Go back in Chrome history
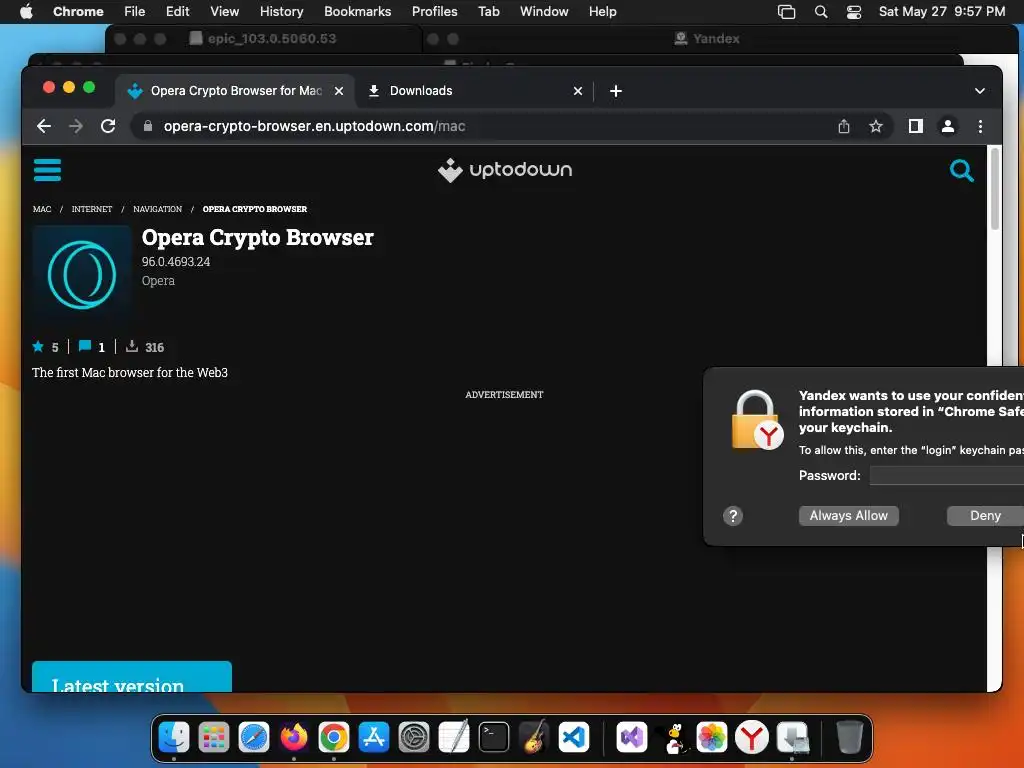1024x768 pixels. point(44,126)
